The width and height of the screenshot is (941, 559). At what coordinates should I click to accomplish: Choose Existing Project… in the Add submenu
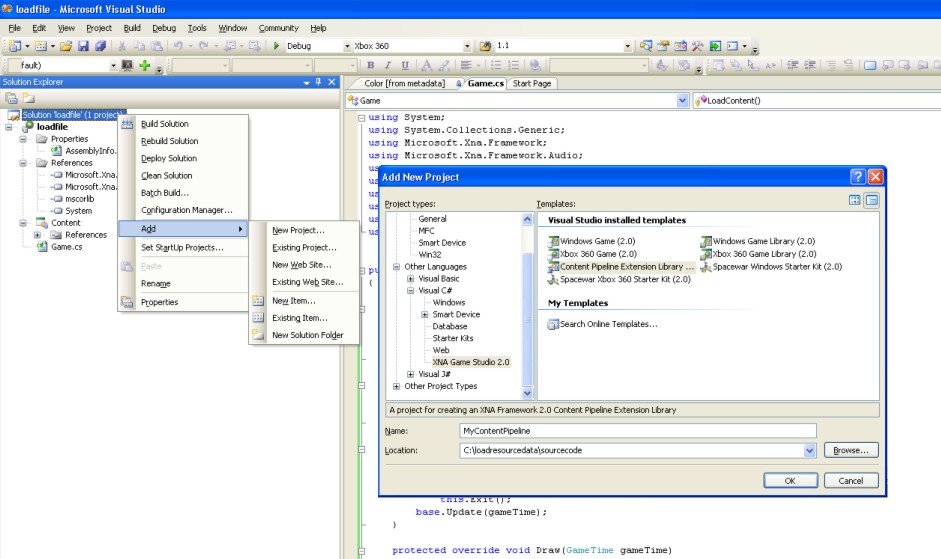[304, 247]
